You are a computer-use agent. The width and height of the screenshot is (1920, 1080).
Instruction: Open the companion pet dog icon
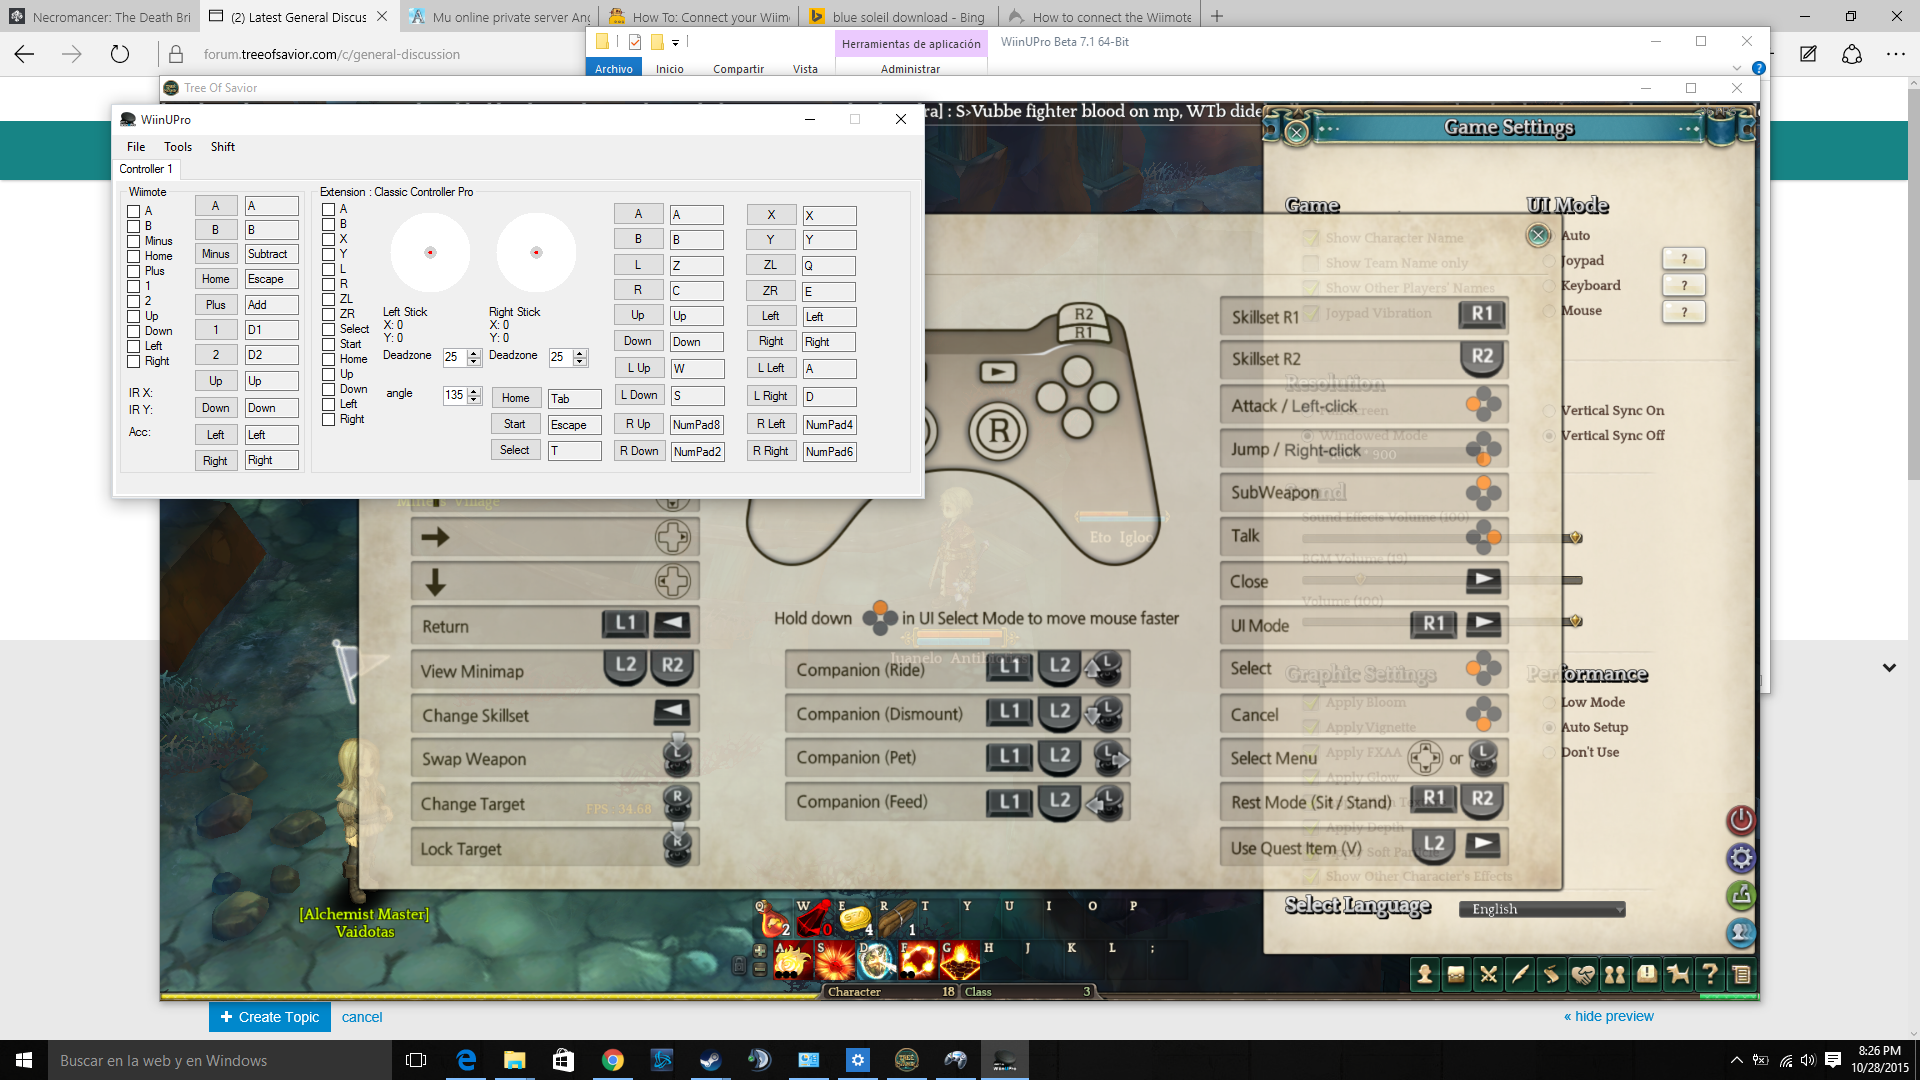point(1678,974)
